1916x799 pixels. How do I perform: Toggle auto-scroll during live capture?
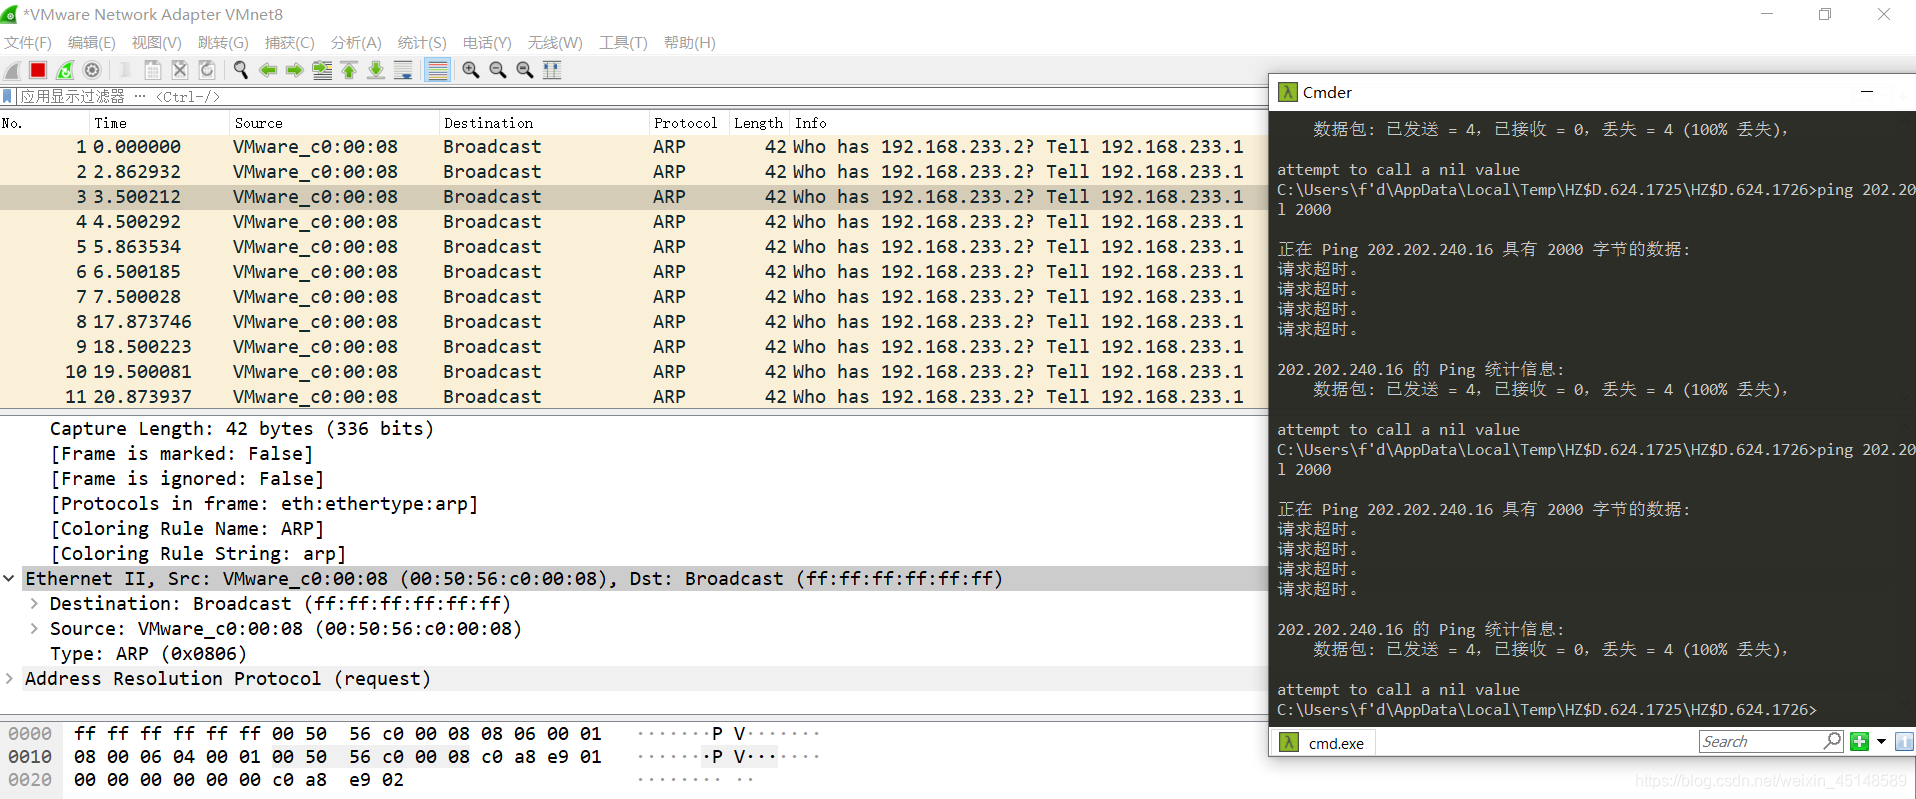(x=403, y=70)
